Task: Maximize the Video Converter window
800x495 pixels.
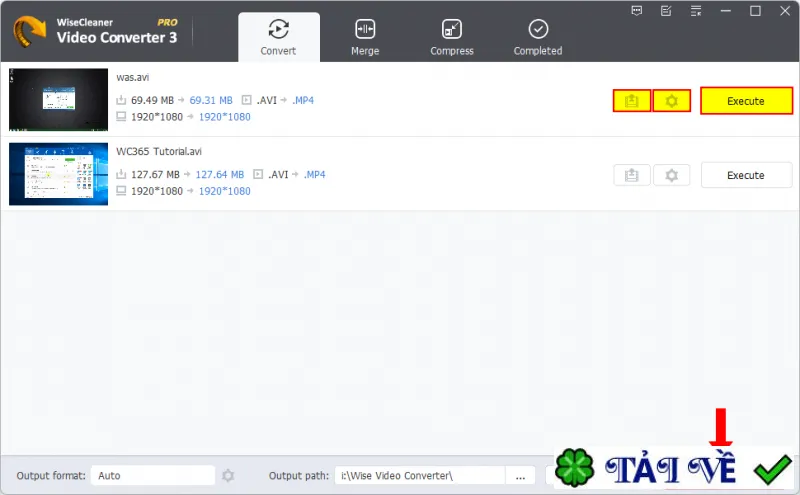Action: [x=756, y=11]
